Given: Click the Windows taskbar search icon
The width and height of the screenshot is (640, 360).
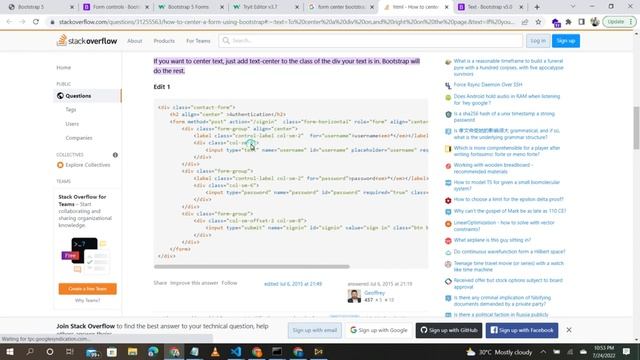Looking at the screenshot, I should click(x=30, y=351).
